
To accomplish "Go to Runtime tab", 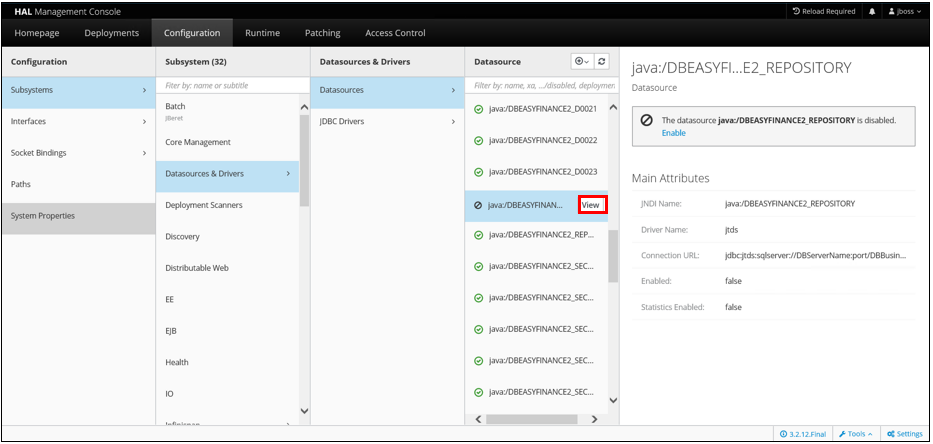I will click(262, 33).
